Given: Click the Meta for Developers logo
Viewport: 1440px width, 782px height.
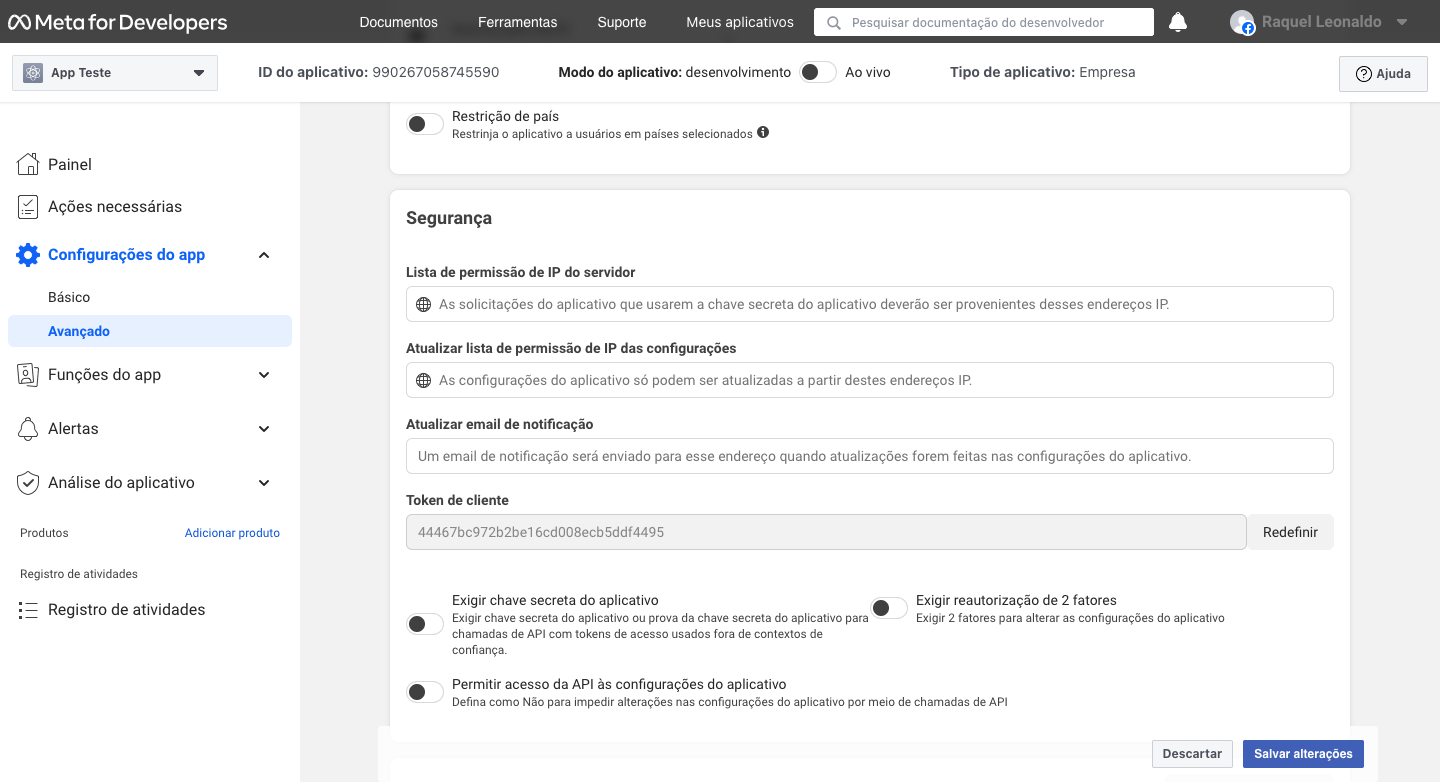Looking at the screenshot, I should [116, 21].
